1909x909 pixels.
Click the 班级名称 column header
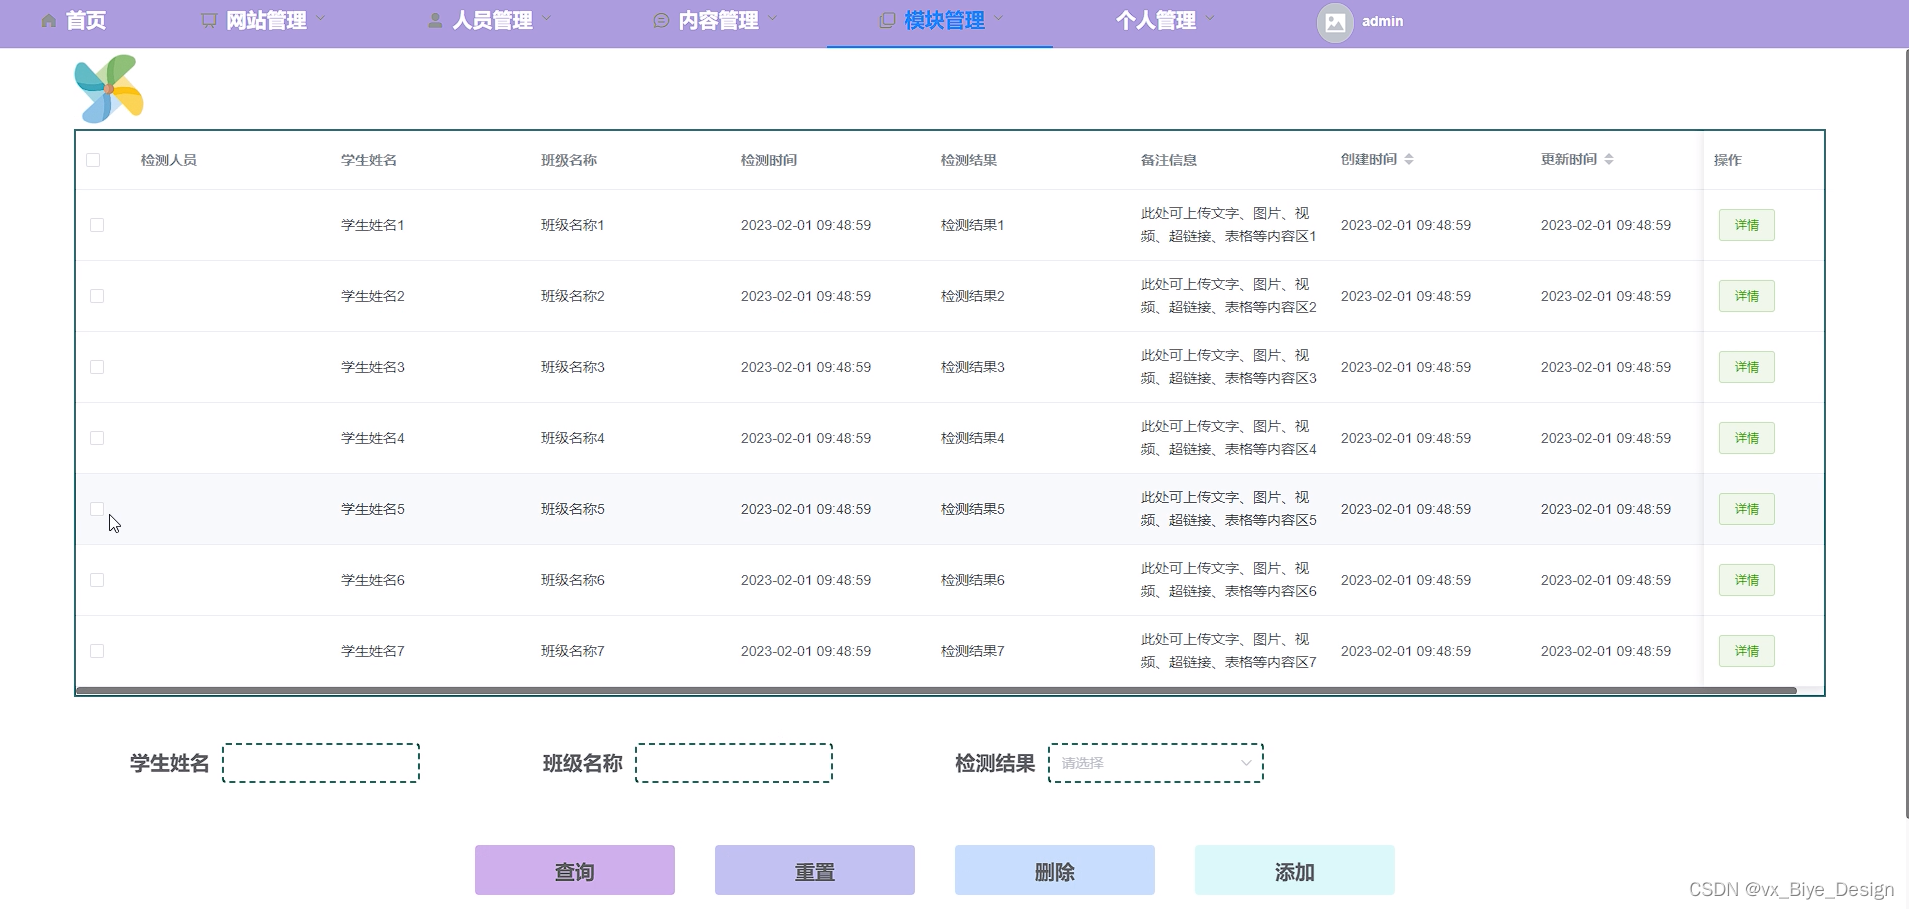click(x=569, y=160)
